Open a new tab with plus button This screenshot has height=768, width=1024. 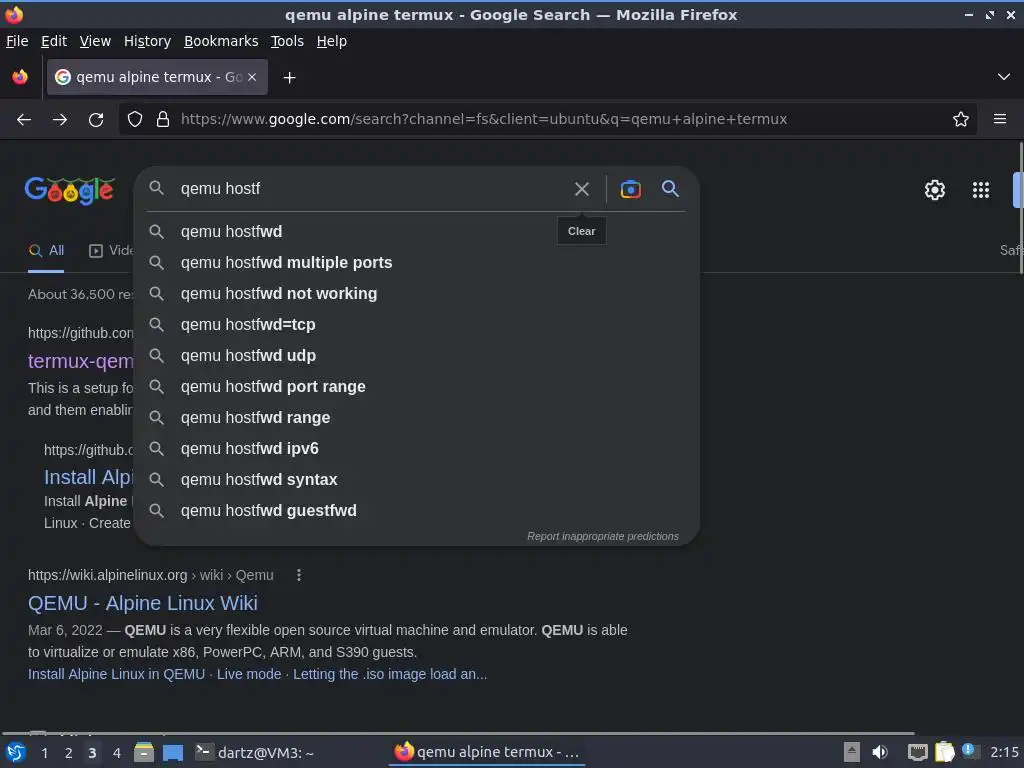tap(289, 78)
